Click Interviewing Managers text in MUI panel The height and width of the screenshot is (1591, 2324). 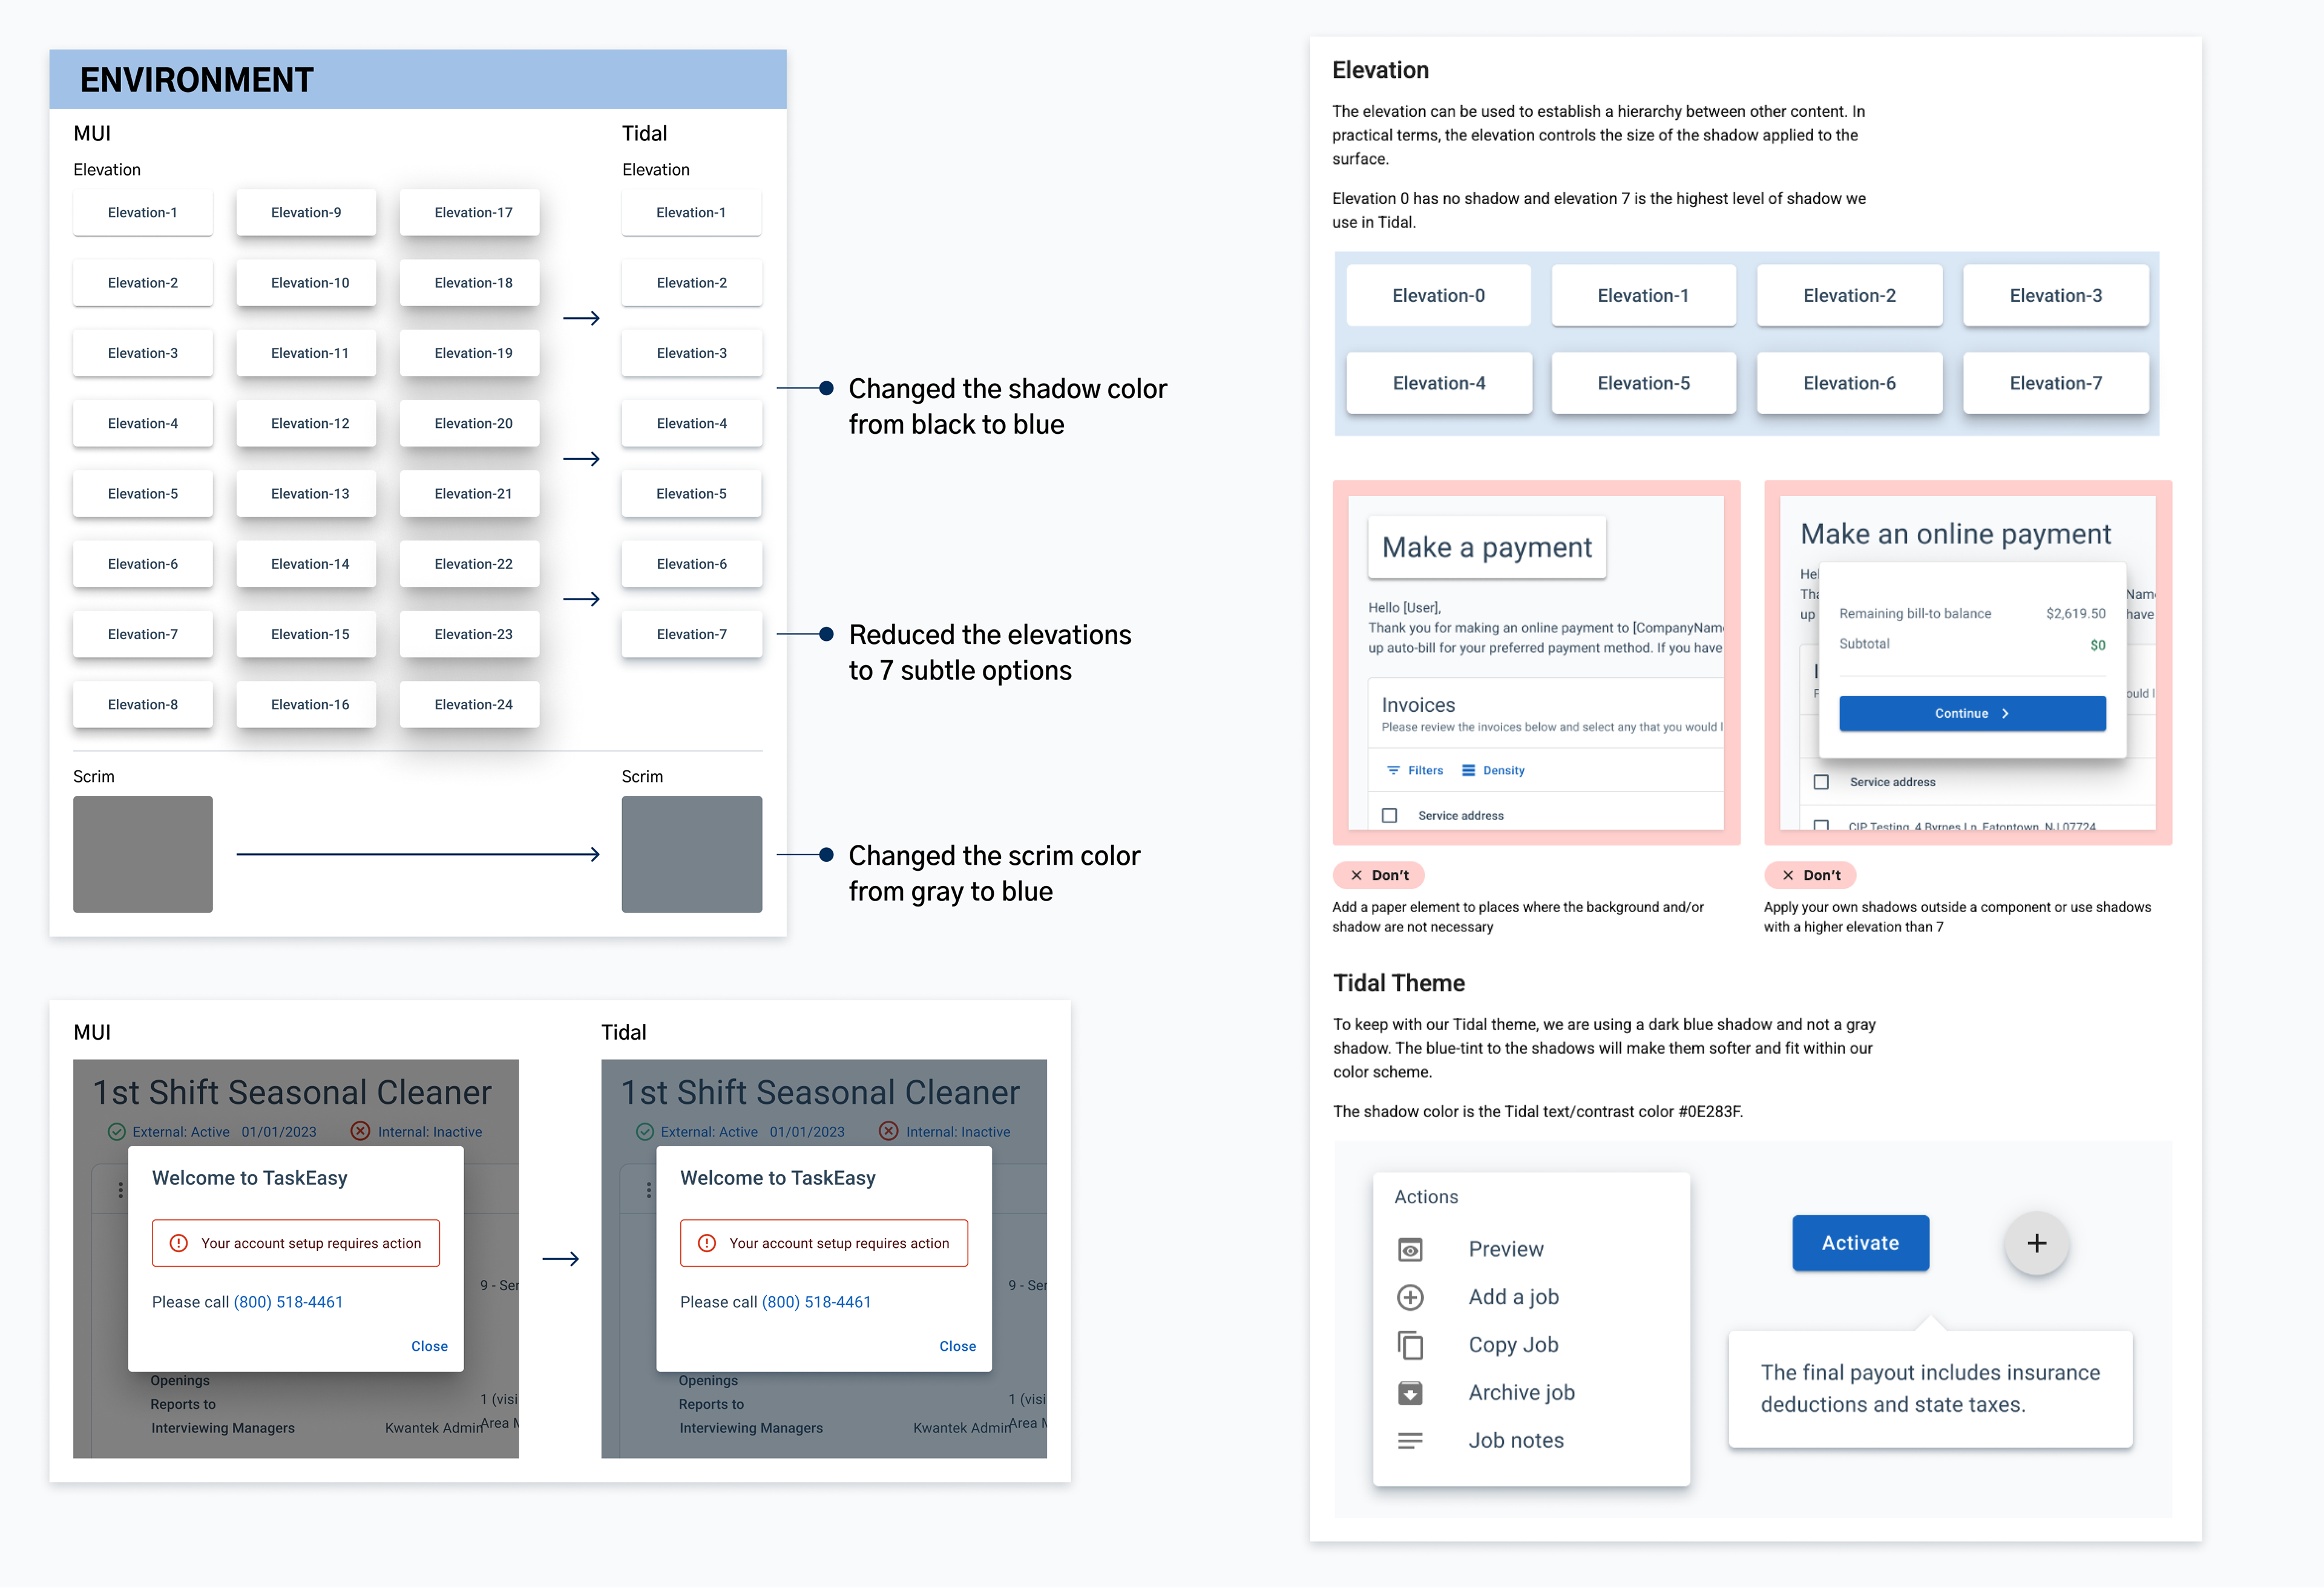(223, 1429)
